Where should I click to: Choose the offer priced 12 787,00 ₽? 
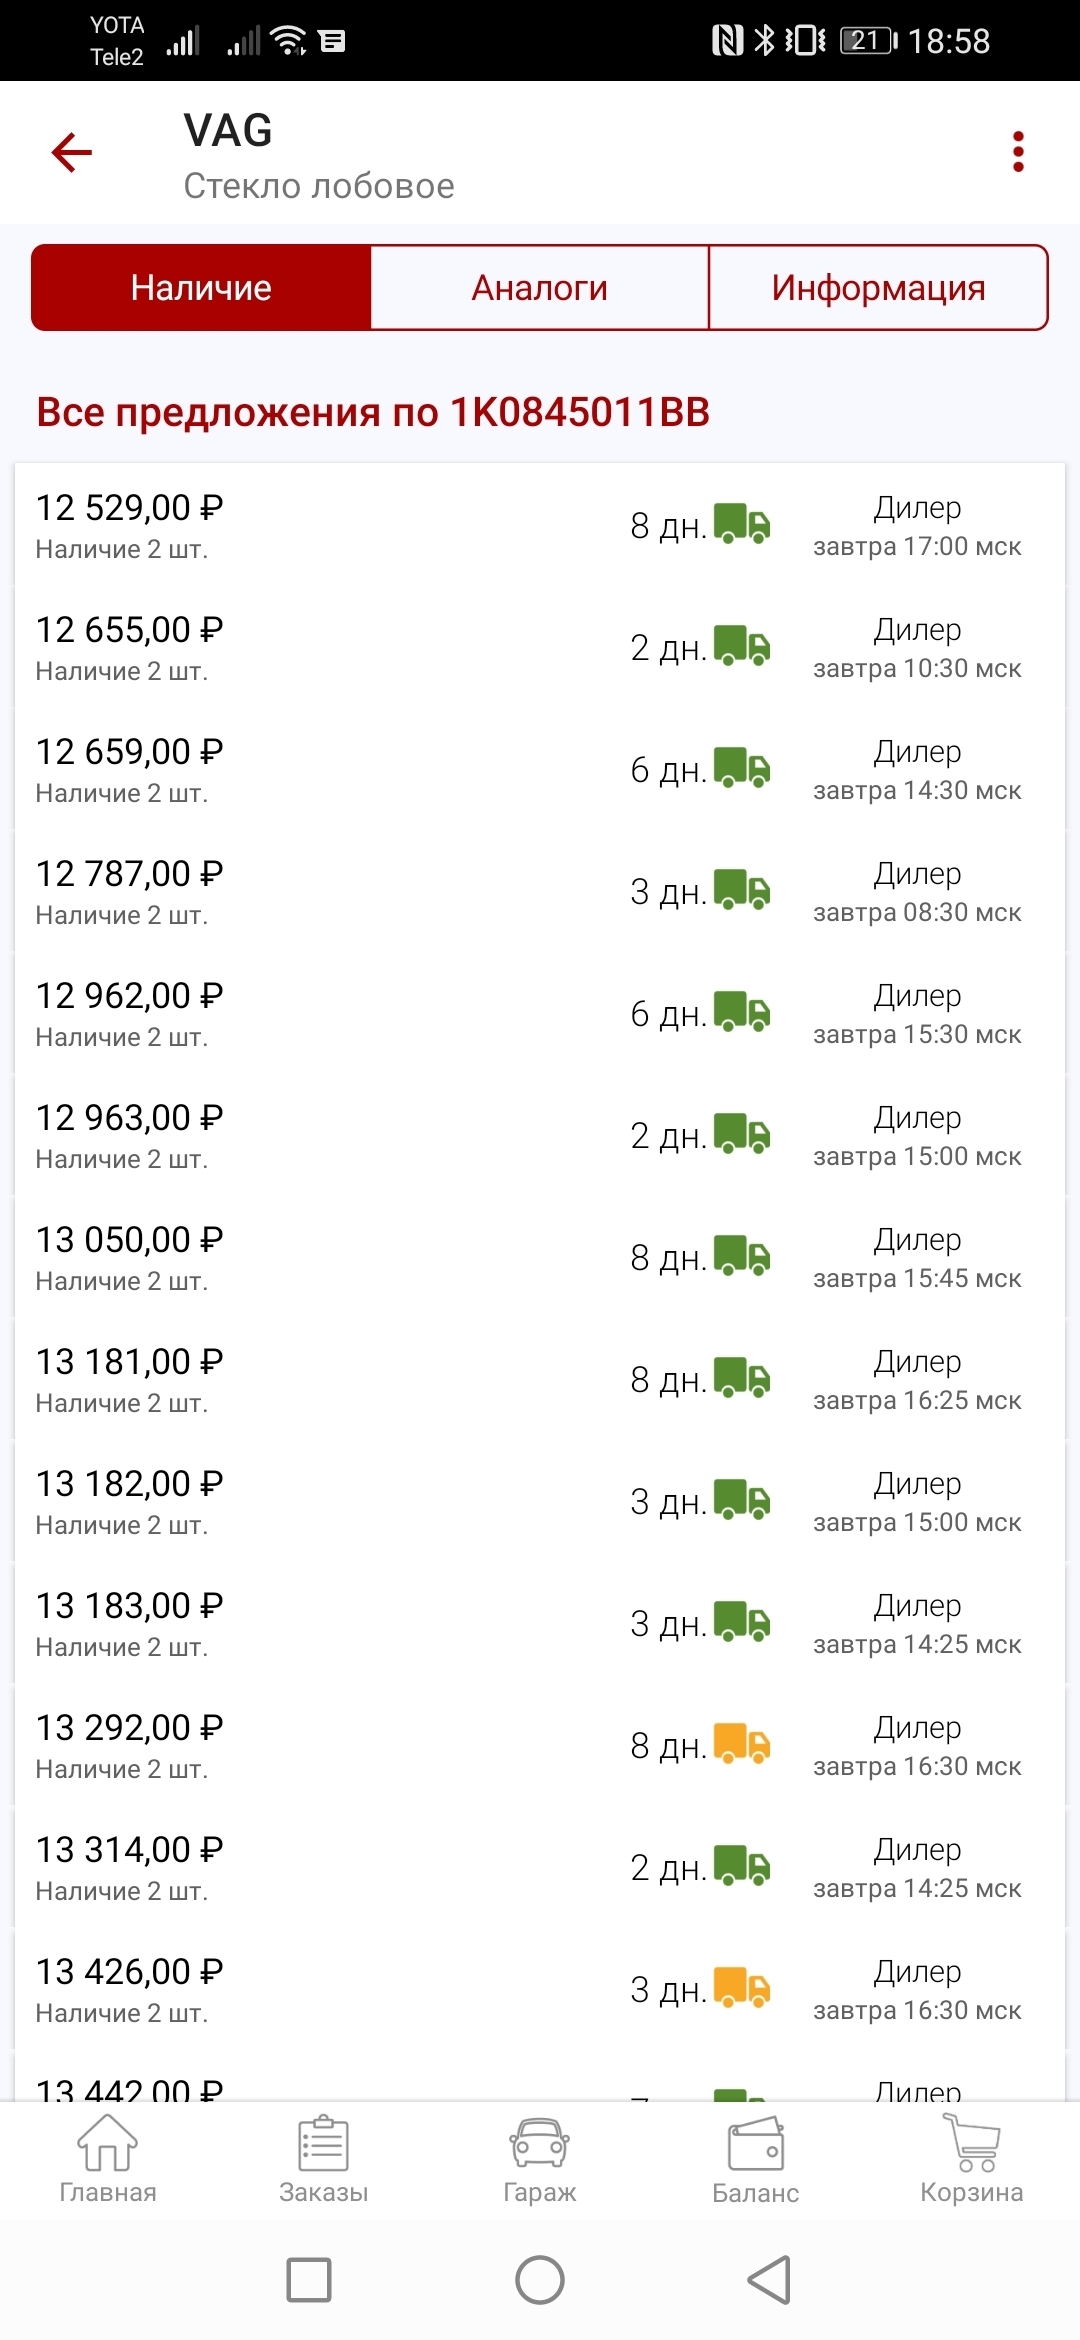130,875
